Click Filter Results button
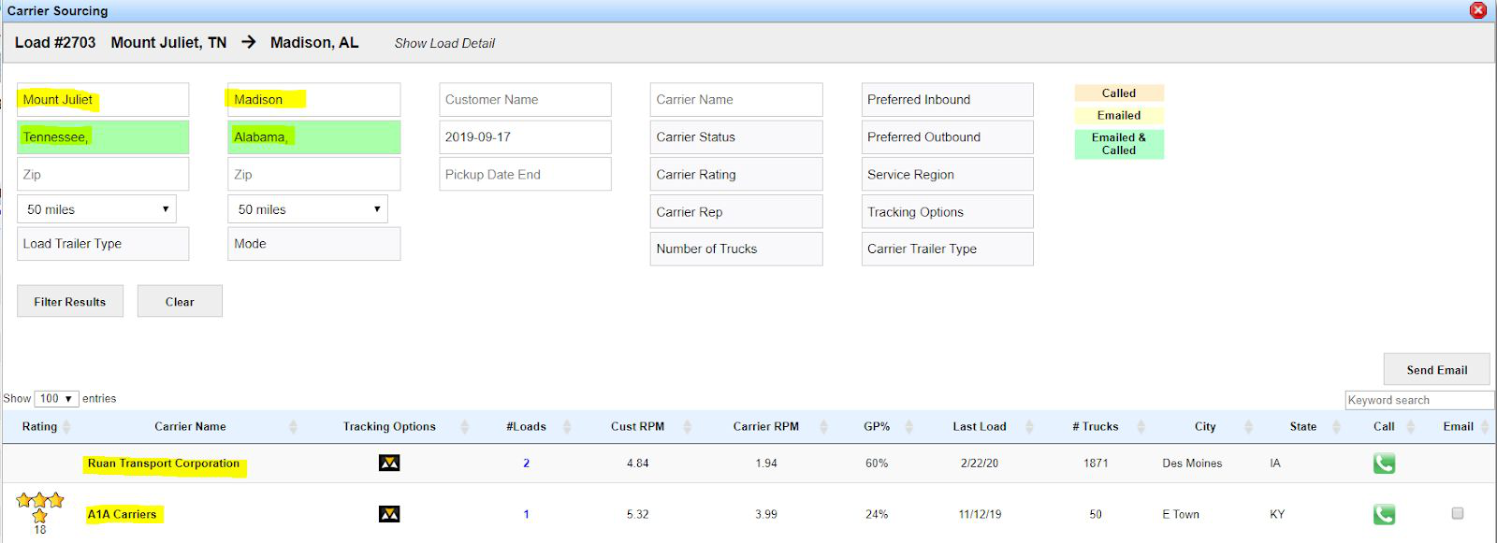The height and width of the screenshot is (543, 1497). [70, 301]
